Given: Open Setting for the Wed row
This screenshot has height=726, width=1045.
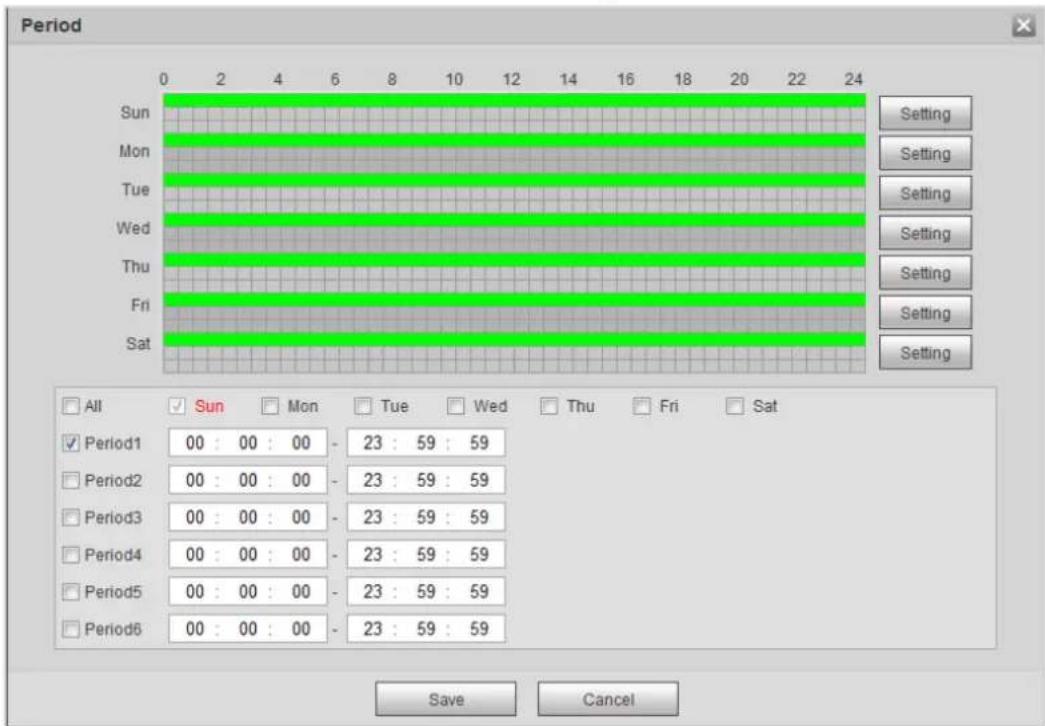Looking at the screenshot, I should pyautogui.click(x=925, y=233).
